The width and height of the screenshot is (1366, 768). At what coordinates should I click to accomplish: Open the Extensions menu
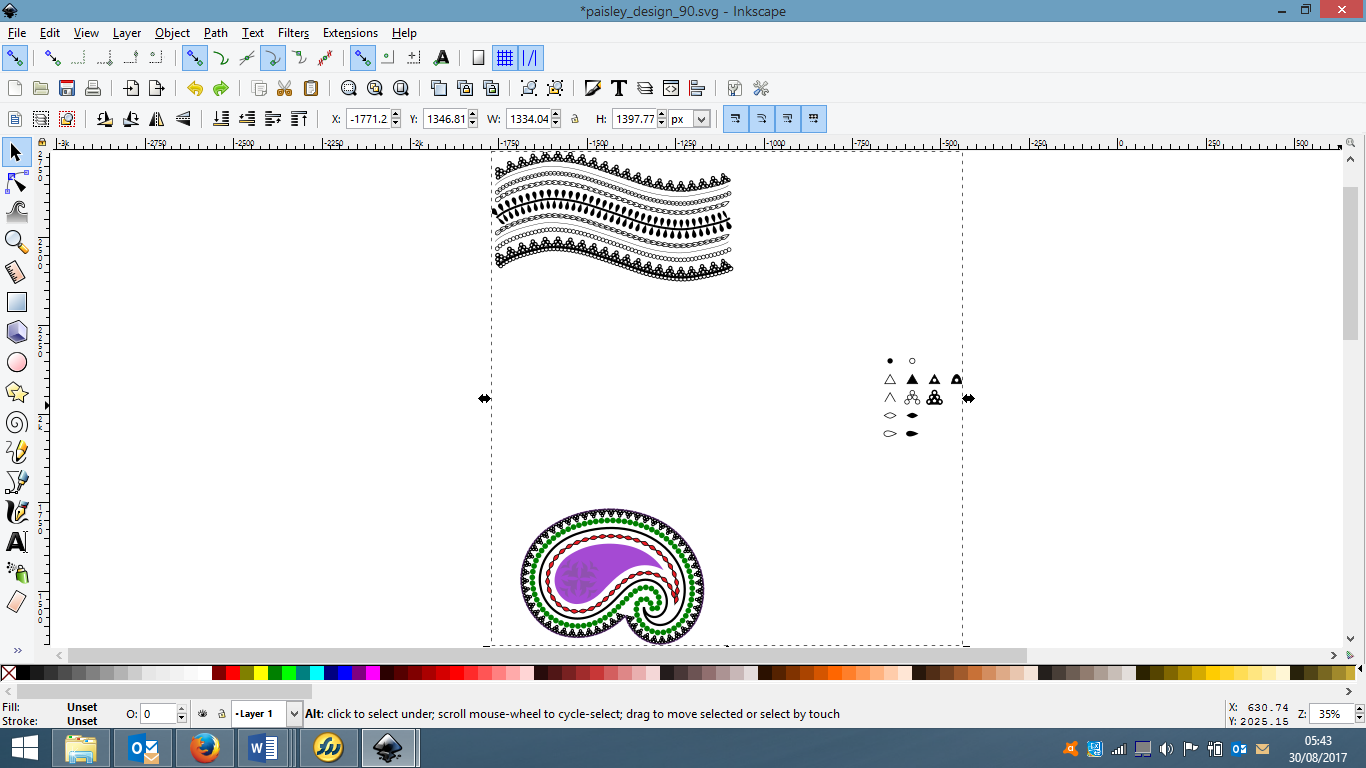point(350,32)
